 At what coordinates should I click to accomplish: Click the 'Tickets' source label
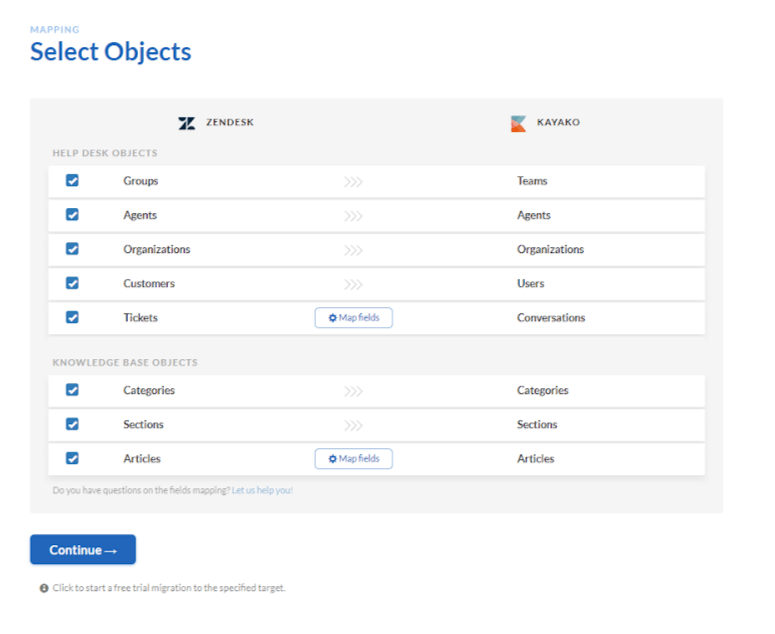140,318
